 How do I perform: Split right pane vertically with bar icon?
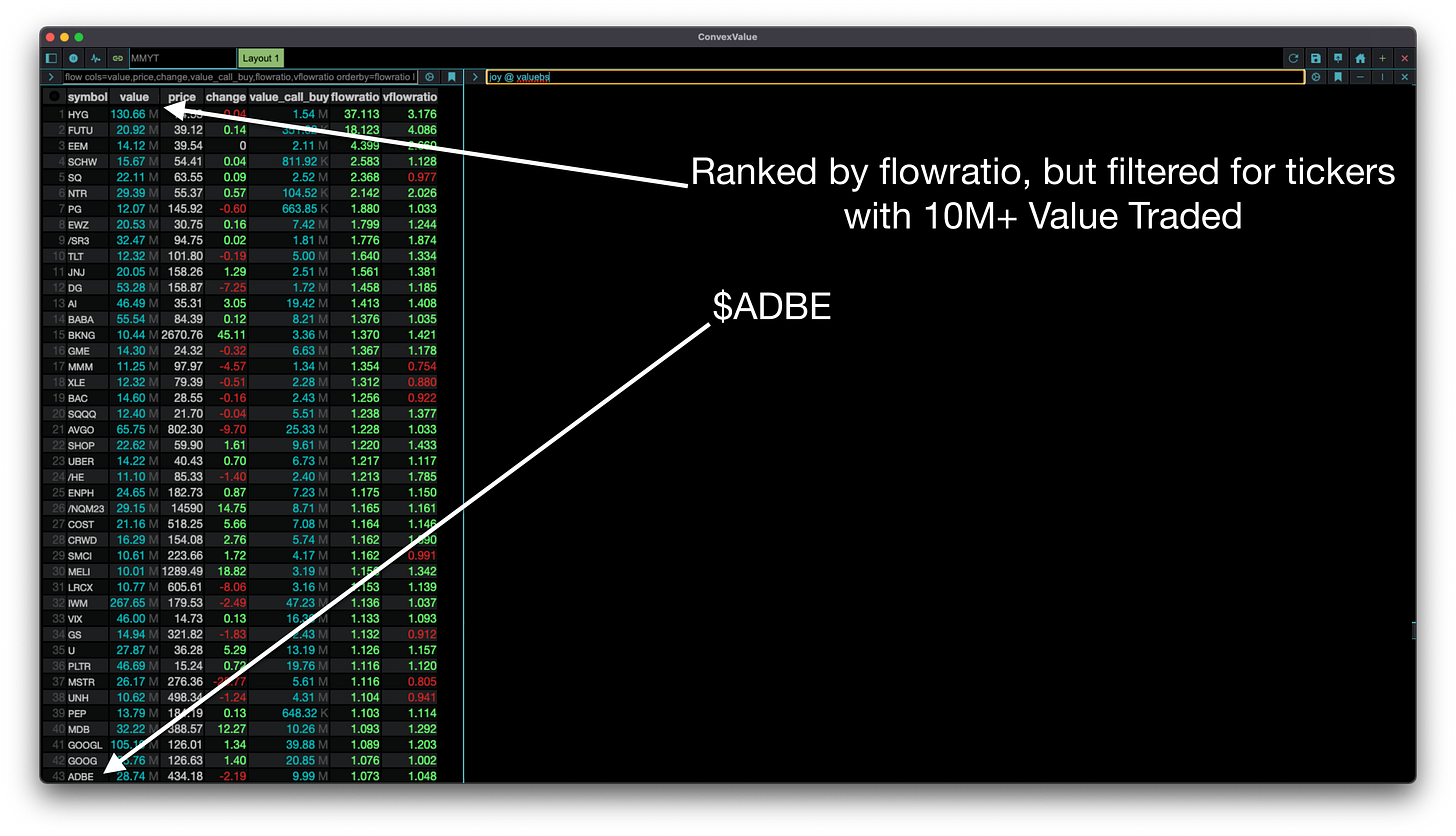(1382, 77)
